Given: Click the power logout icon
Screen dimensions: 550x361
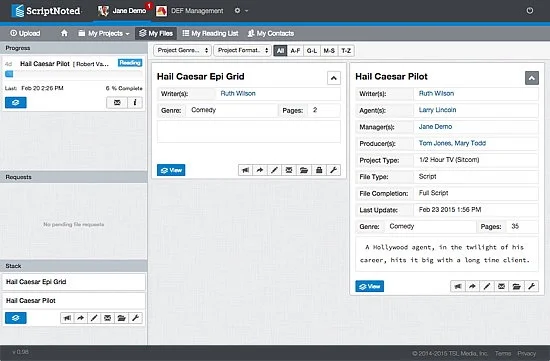Looking at the screenshot, I should 530,11.
